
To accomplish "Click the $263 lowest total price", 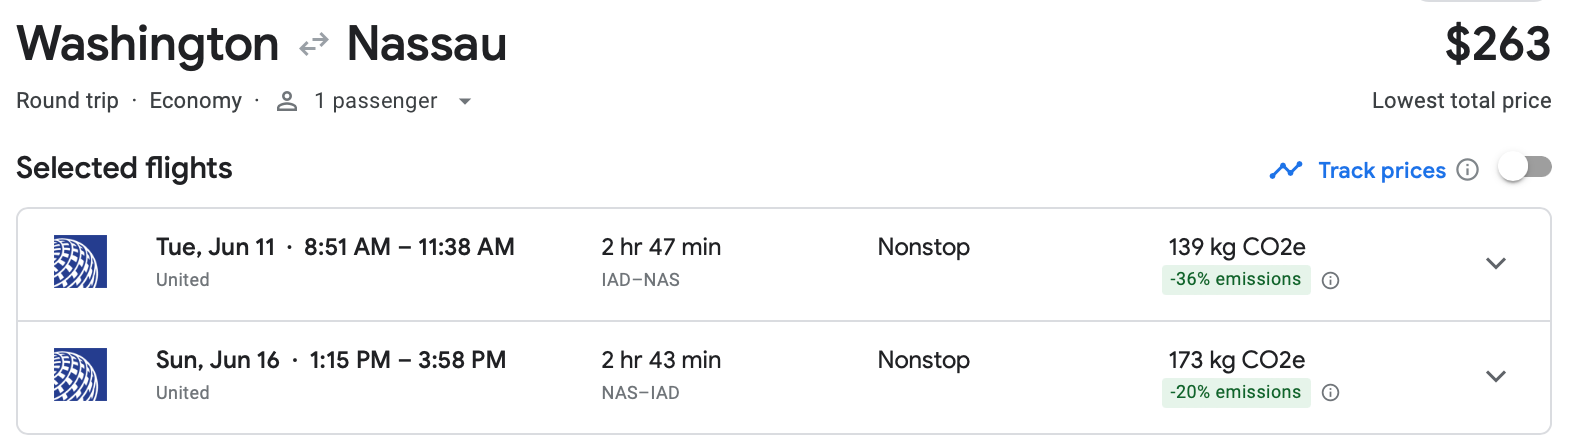I will [1497, 44].
